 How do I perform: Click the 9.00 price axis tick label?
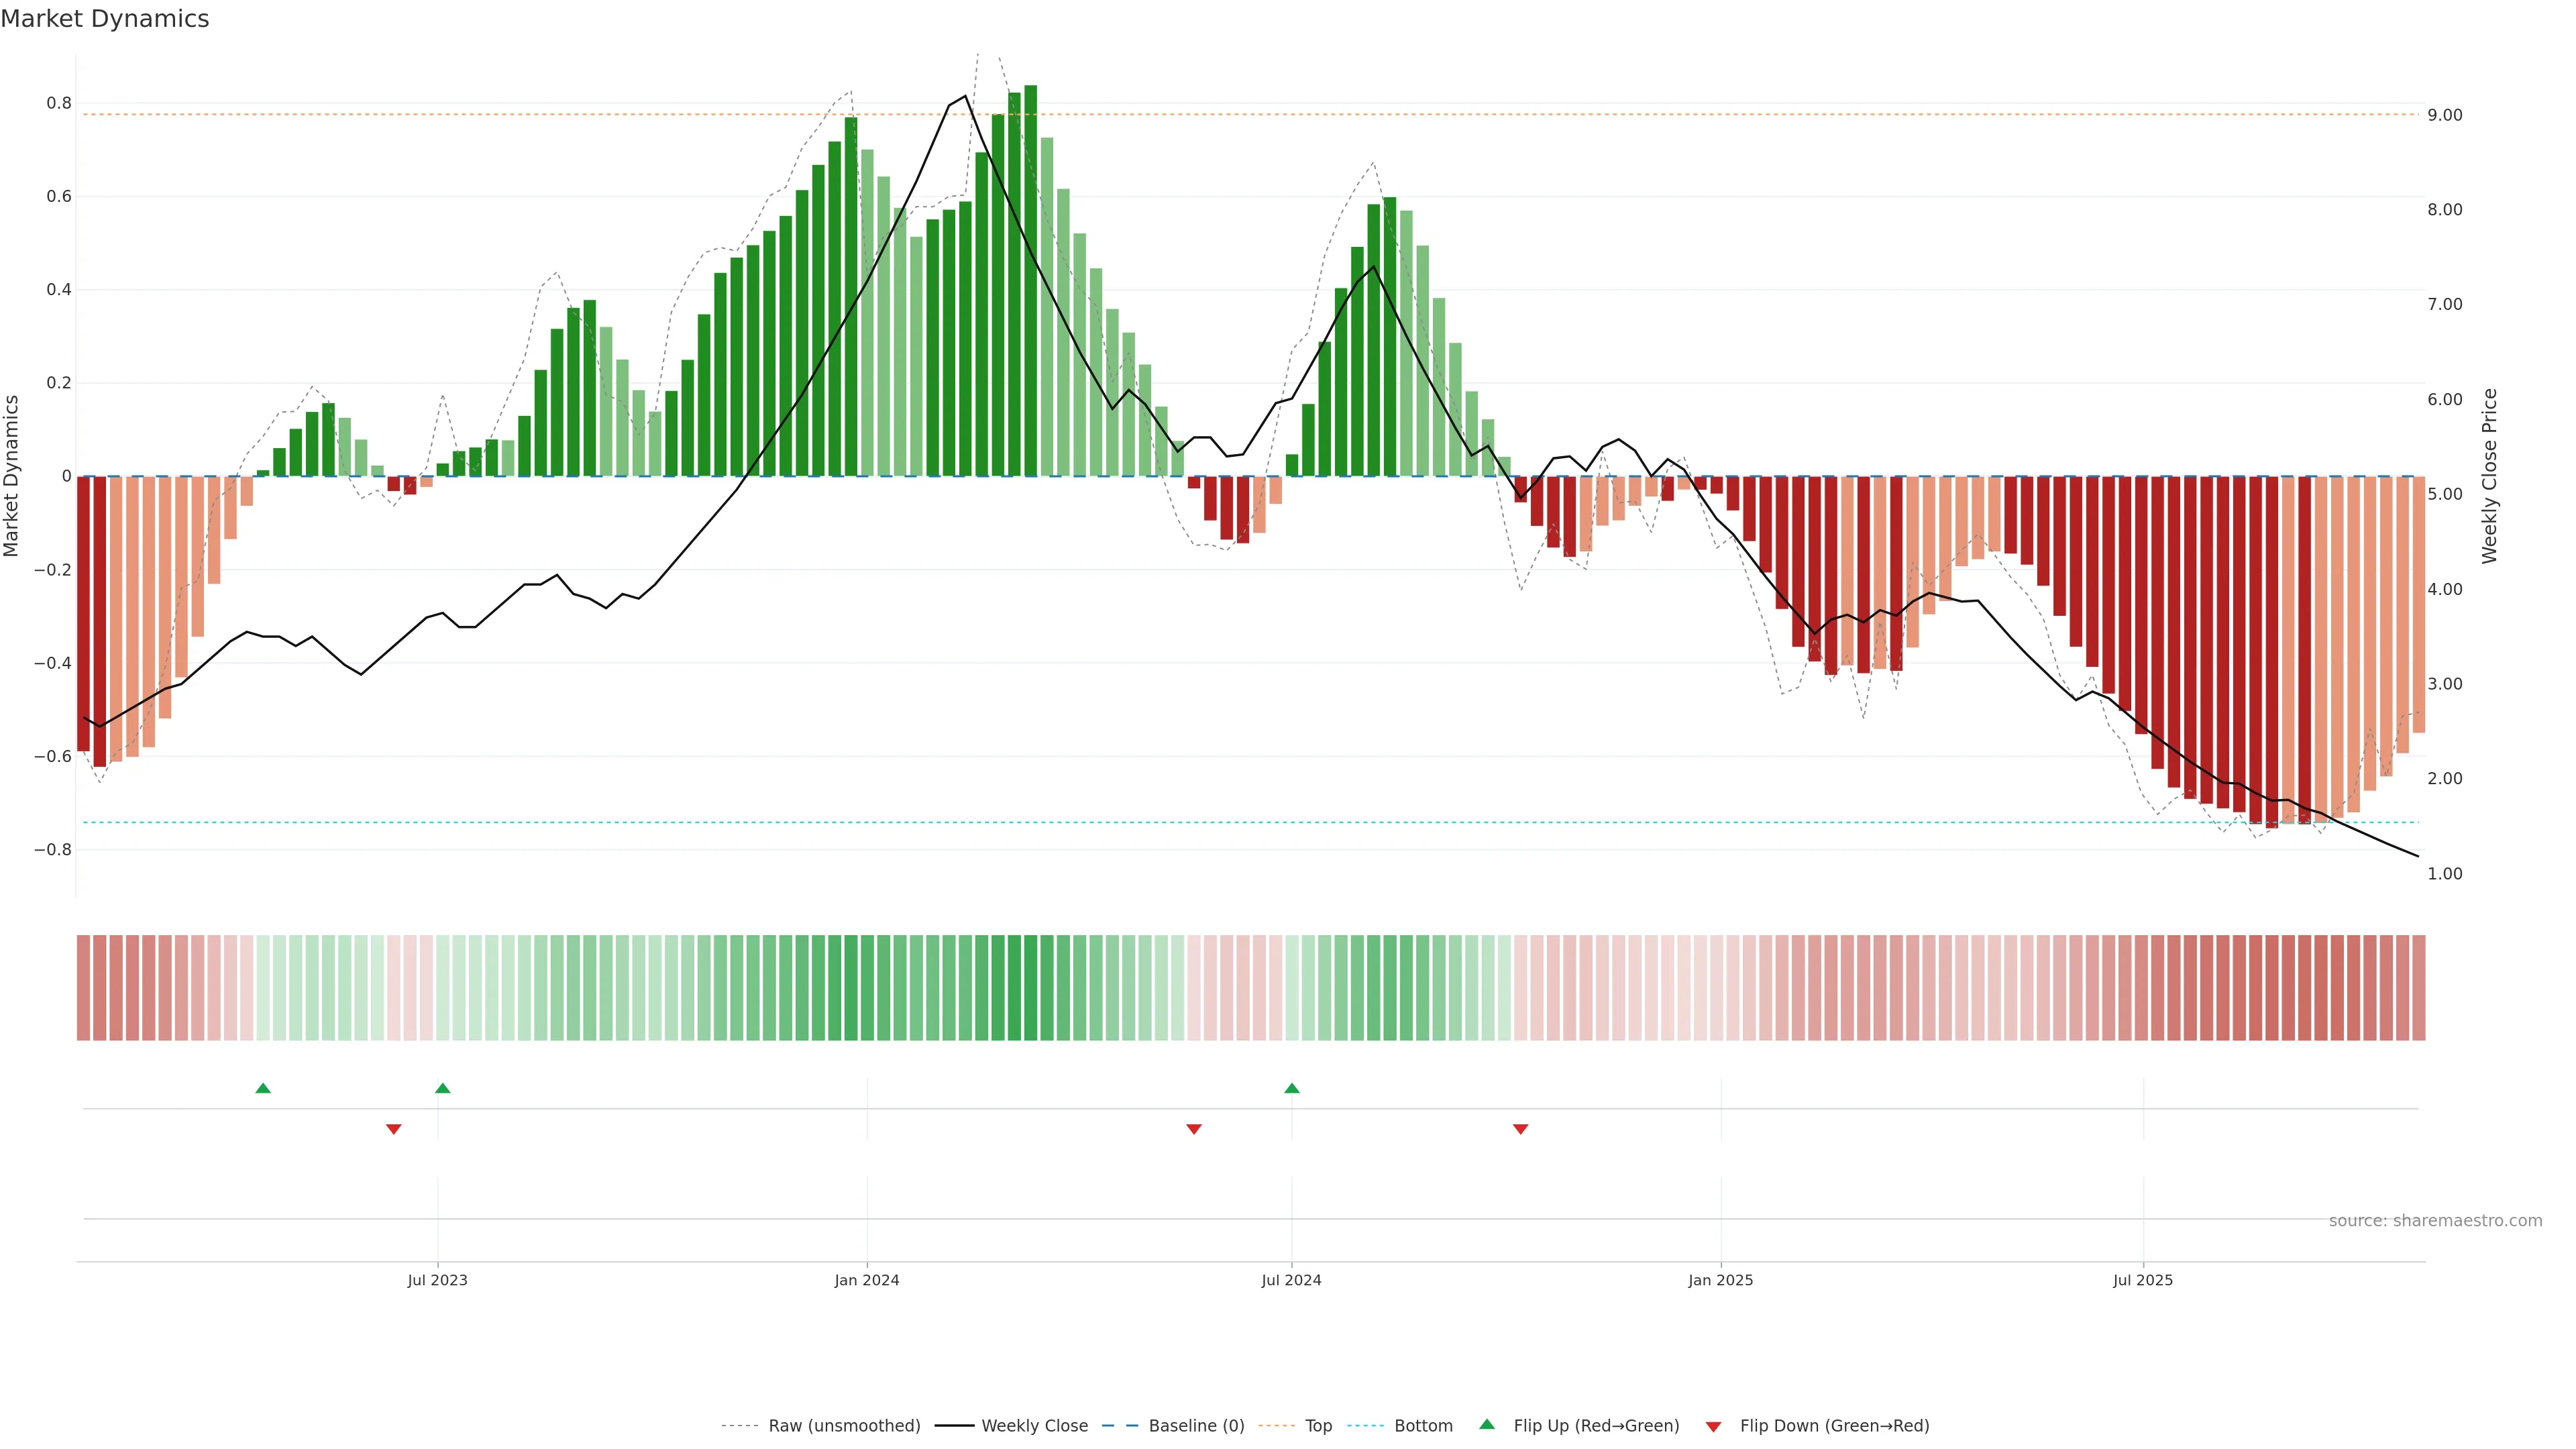click(2445, 115)
